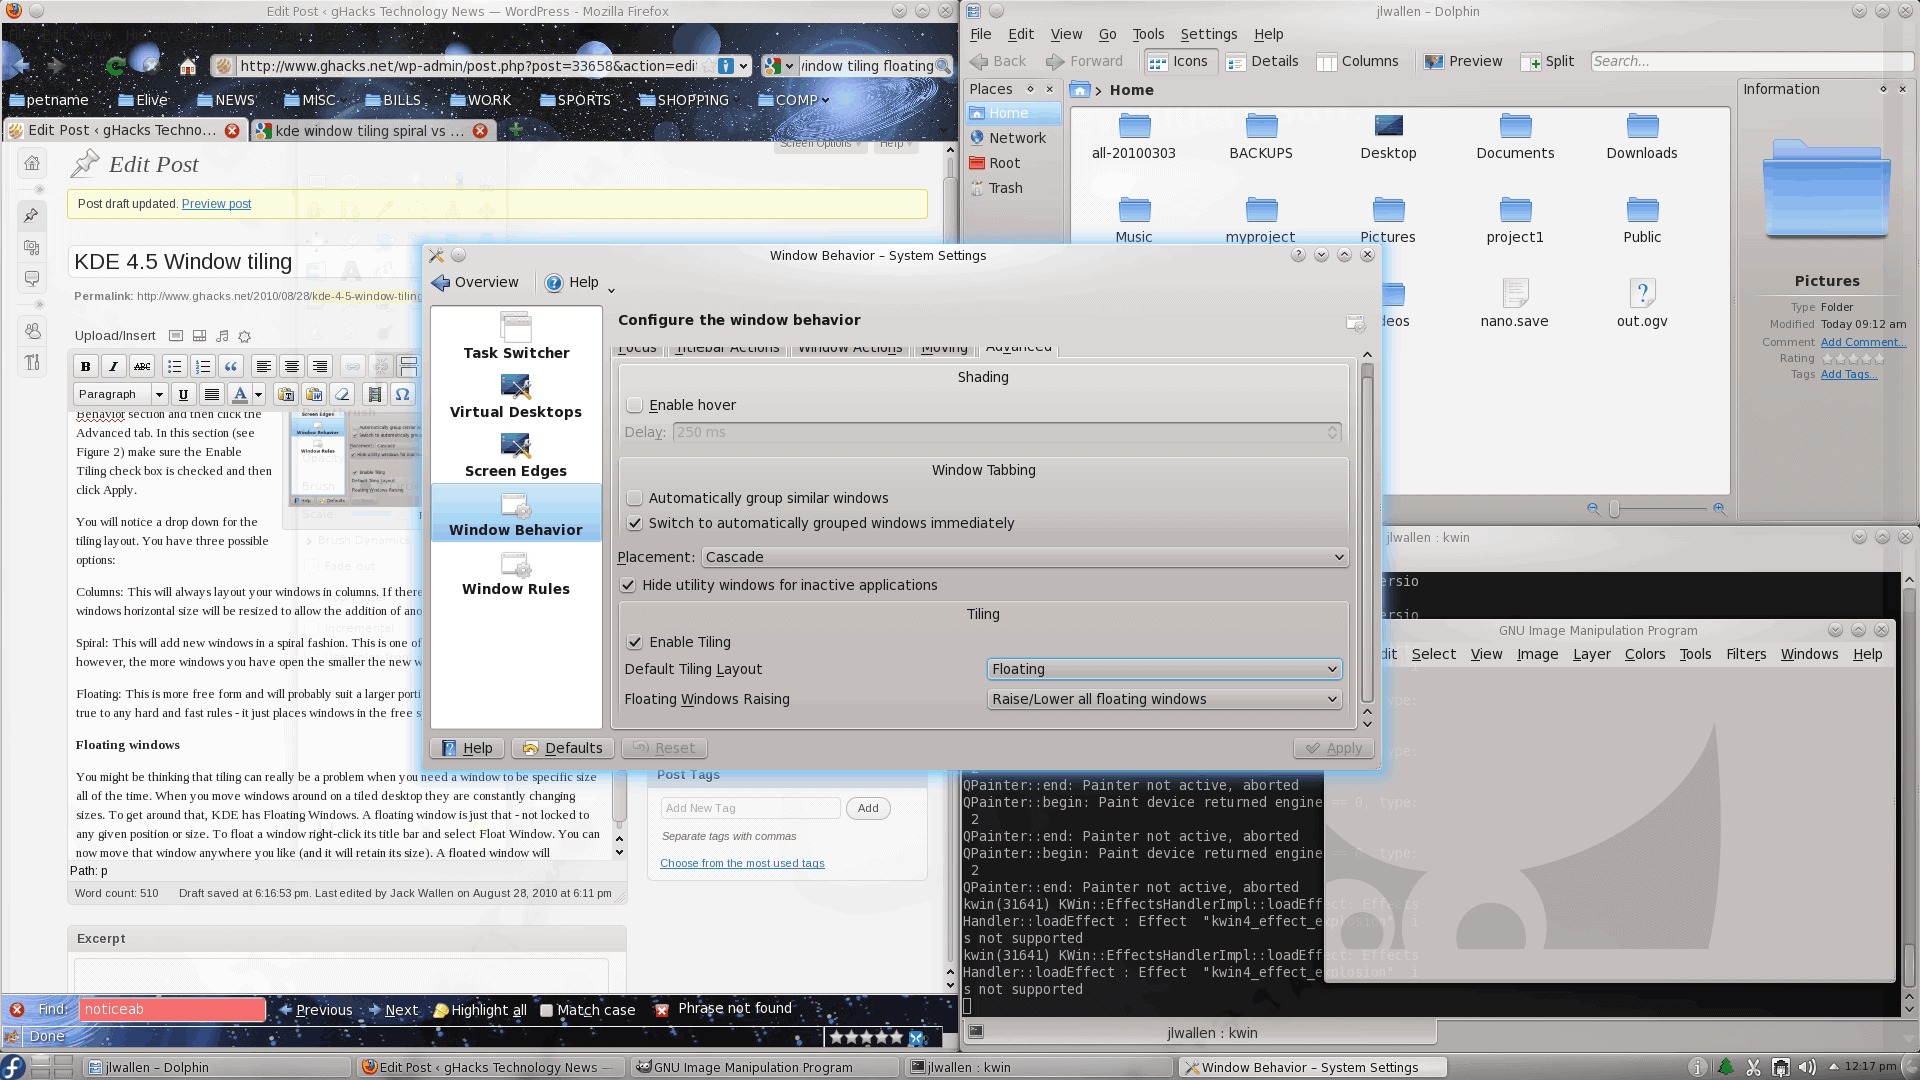Click the Preview post link
This screenshot has height=1080, width=1920.
tap(216, 204)
